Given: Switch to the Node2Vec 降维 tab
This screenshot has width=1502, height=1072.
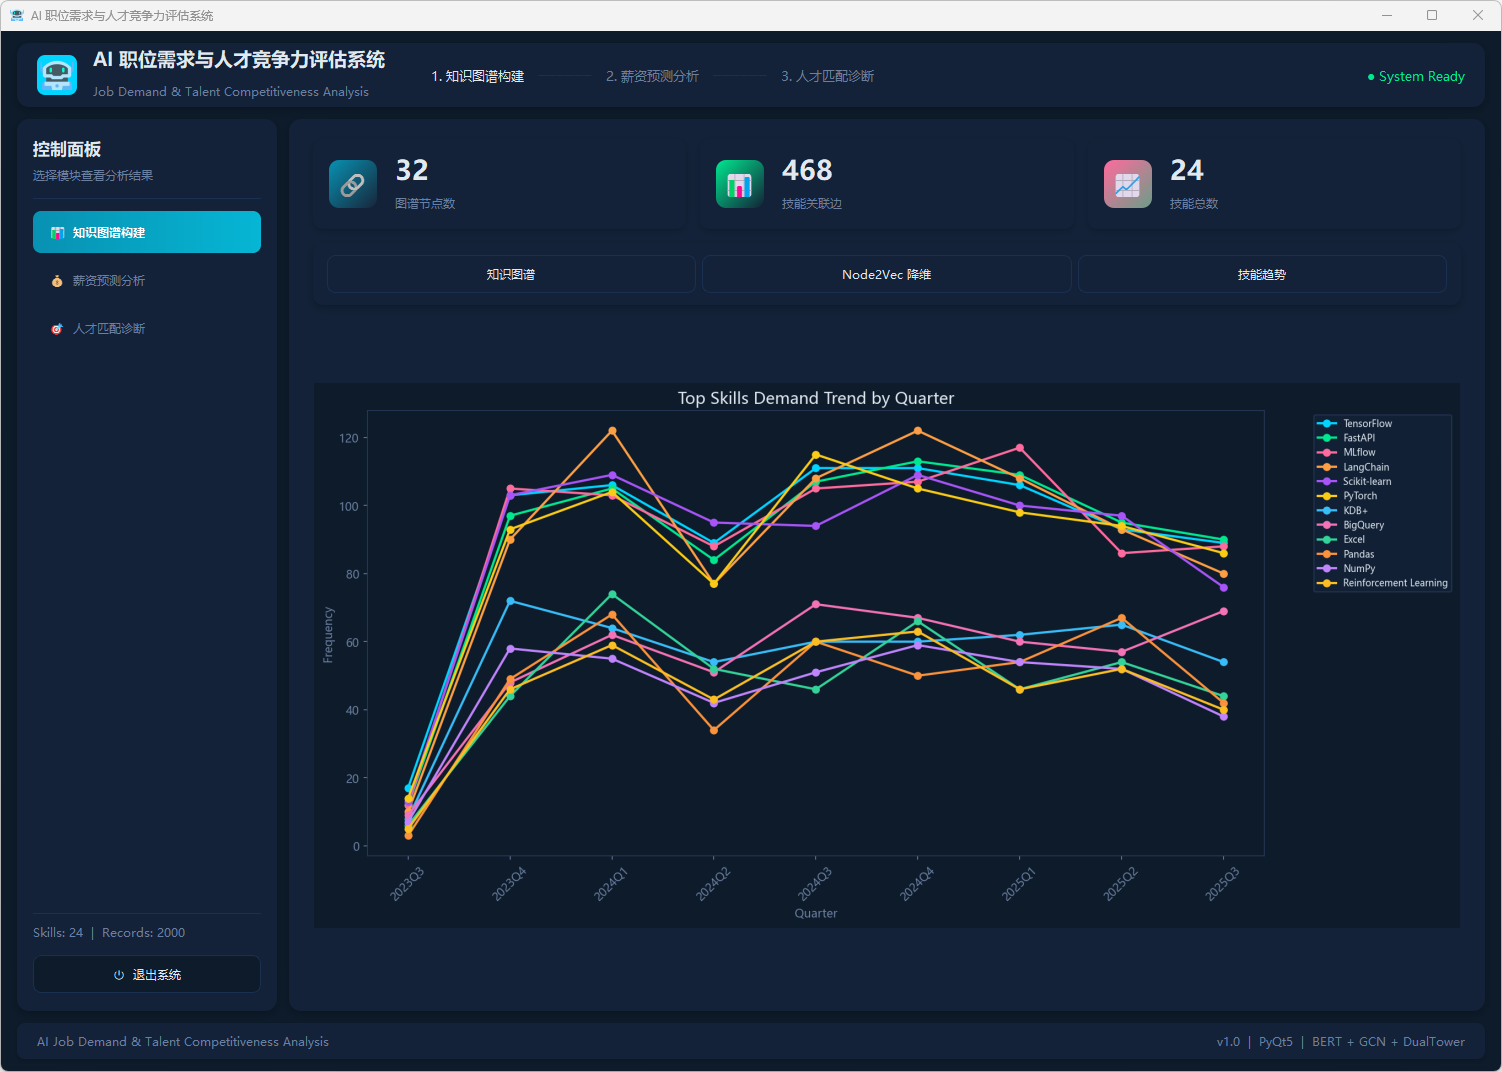Looking at the screenshot, I should (886, 274).
